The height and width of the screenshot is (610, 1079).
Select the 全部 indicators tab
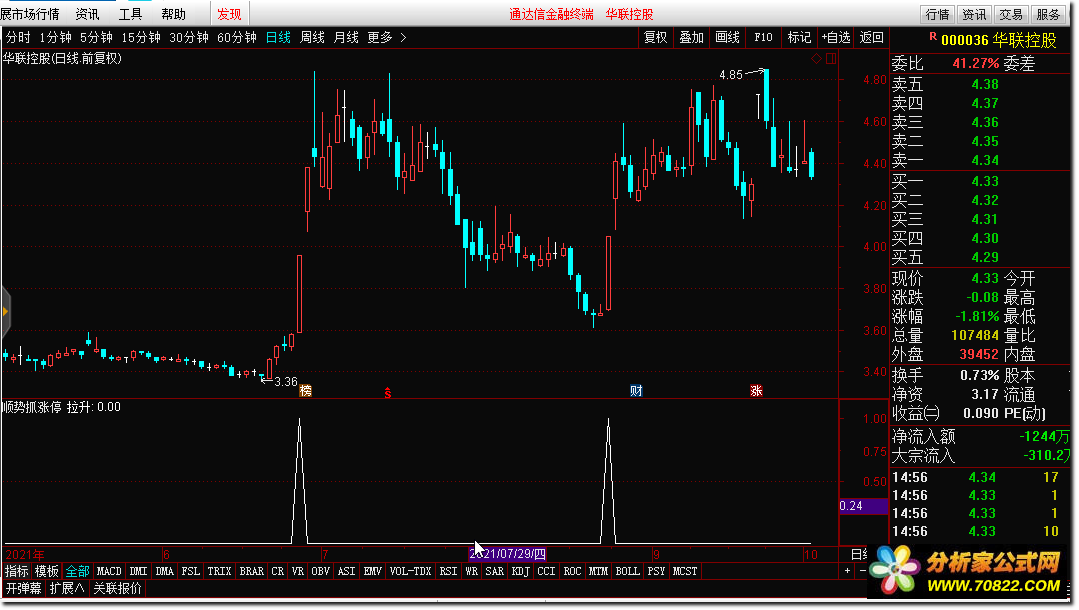[x=77, y=571]
